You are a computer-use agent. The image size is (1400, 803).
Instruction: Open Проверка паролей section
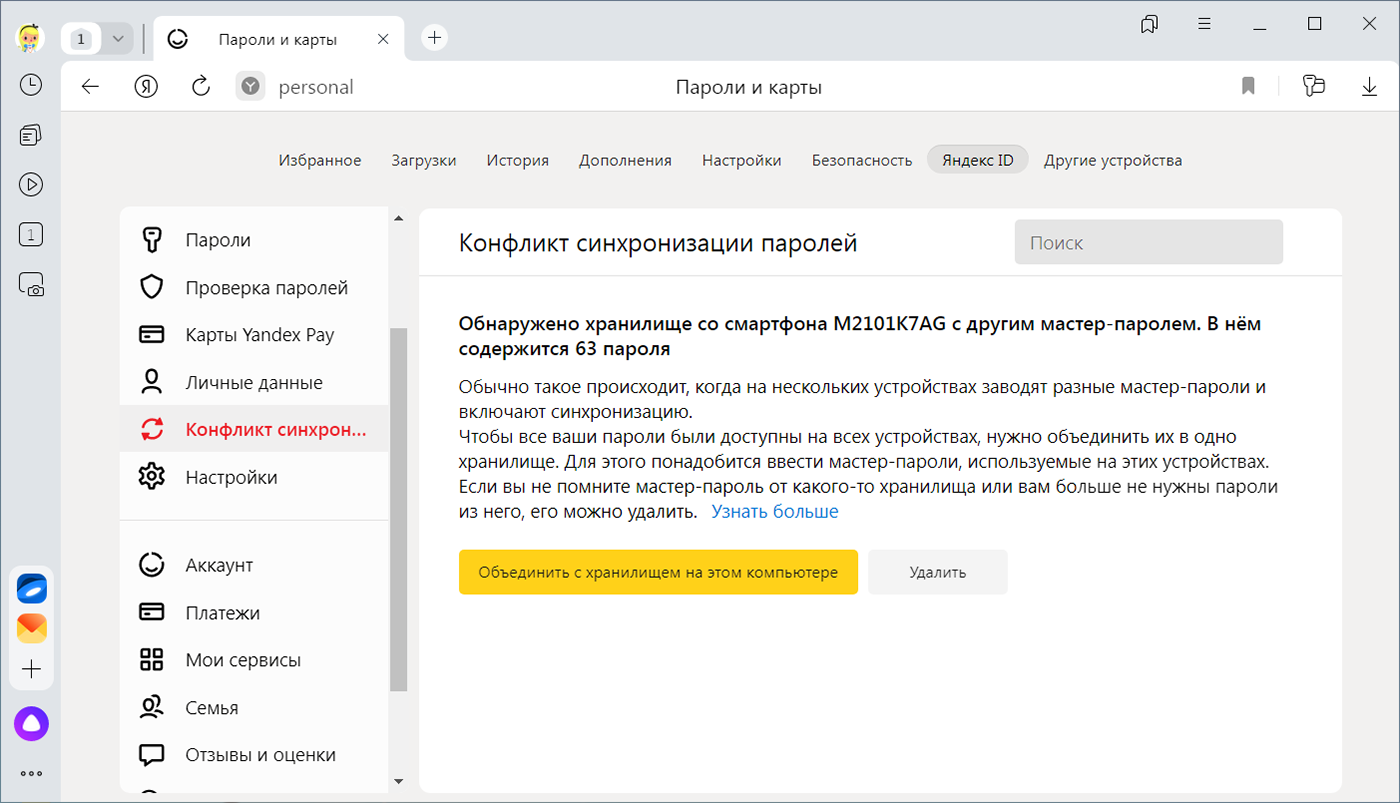pyautogui.click(x=254, y=288)
